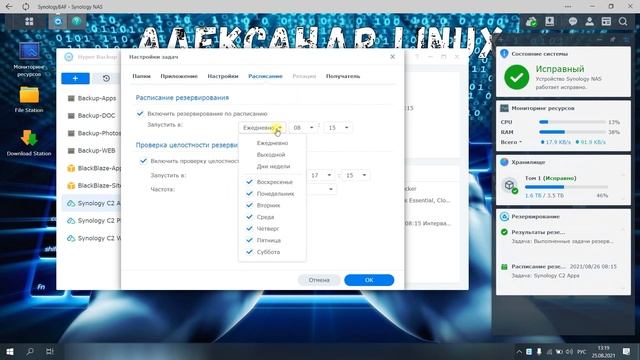Viewport: 640px width, 360px height.
Task: Switch to the Настройки tab
Action: click(x=223, y=76)
